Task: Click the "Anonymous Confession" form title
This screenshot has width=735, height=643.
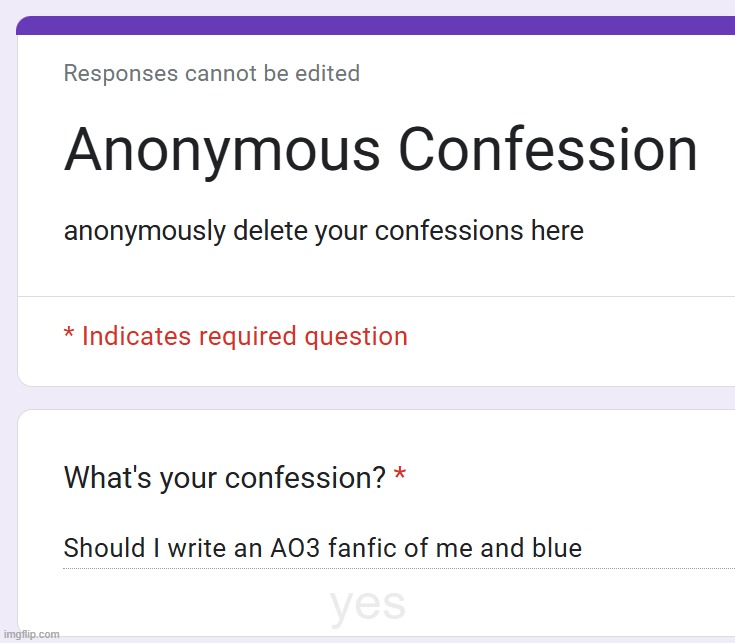Action: 380,151
